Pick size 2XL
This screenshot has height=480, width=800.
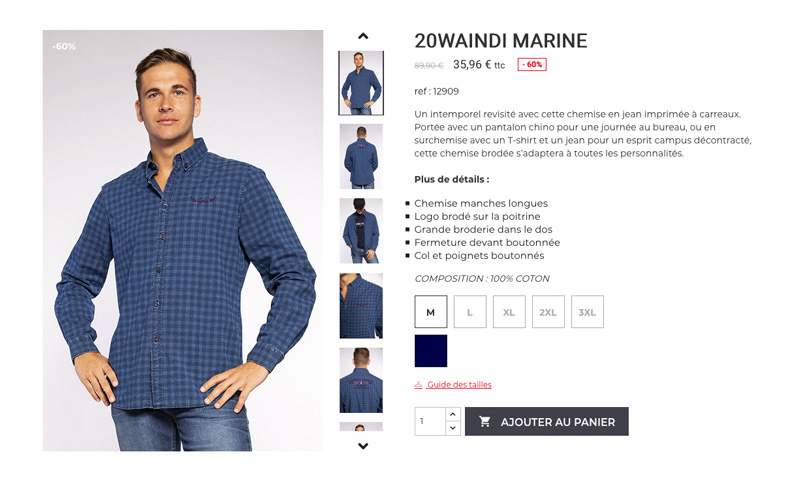548,312
